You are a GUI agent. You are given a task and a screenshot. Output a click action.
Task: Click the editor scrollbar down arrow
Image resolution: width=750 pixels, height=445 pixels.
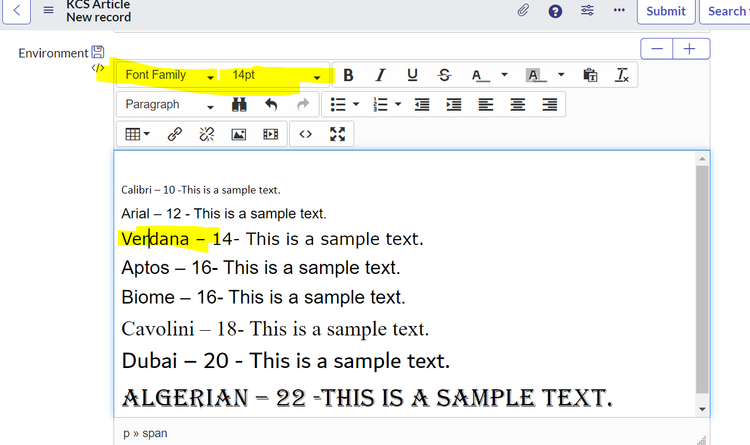[702, 409]
